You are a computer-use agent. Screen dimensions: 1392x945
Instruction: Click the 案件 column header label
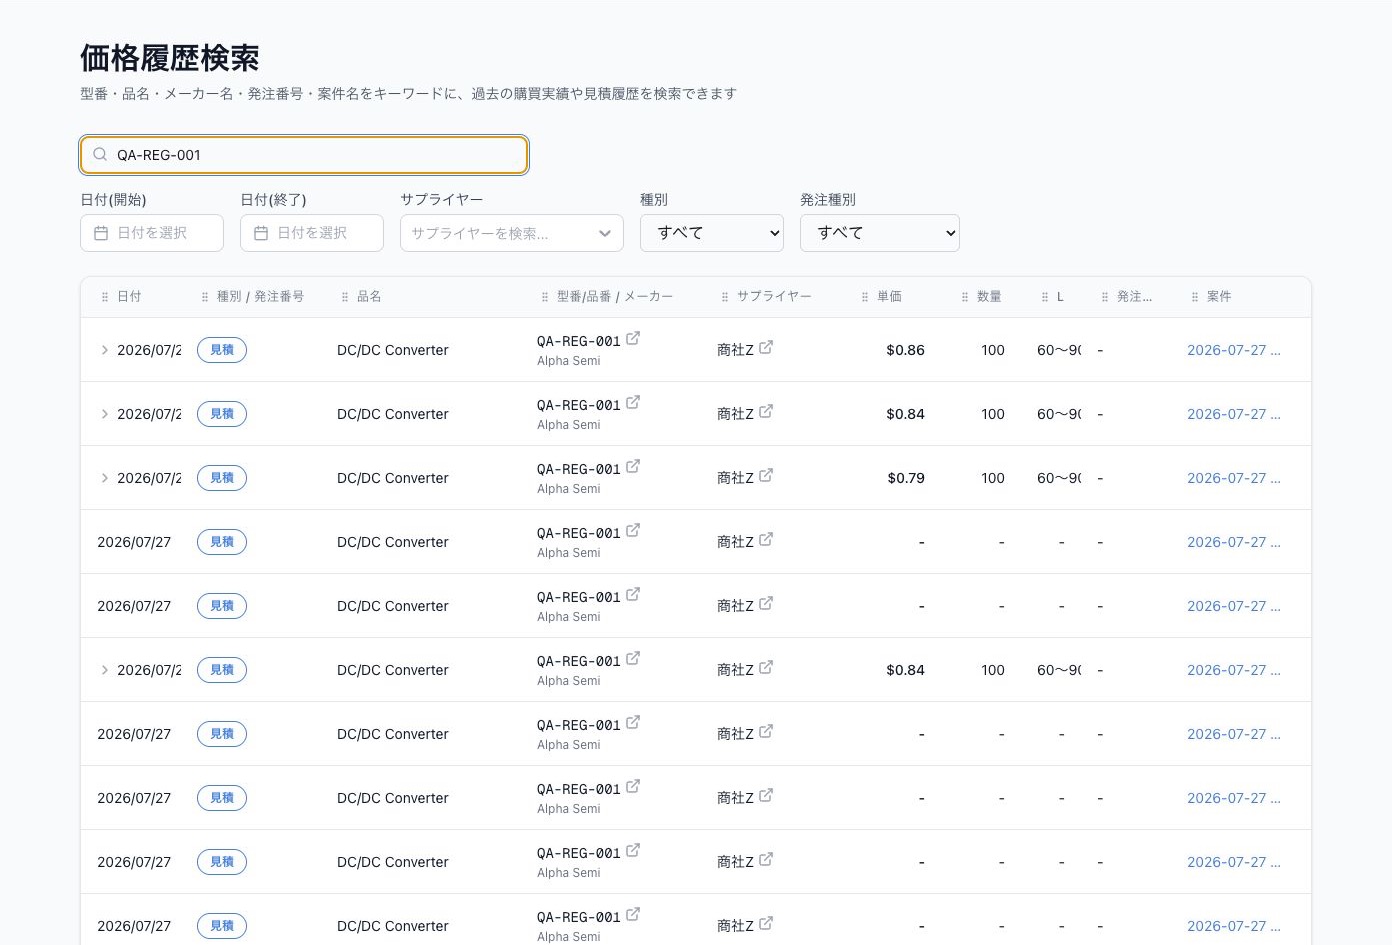1219,297
